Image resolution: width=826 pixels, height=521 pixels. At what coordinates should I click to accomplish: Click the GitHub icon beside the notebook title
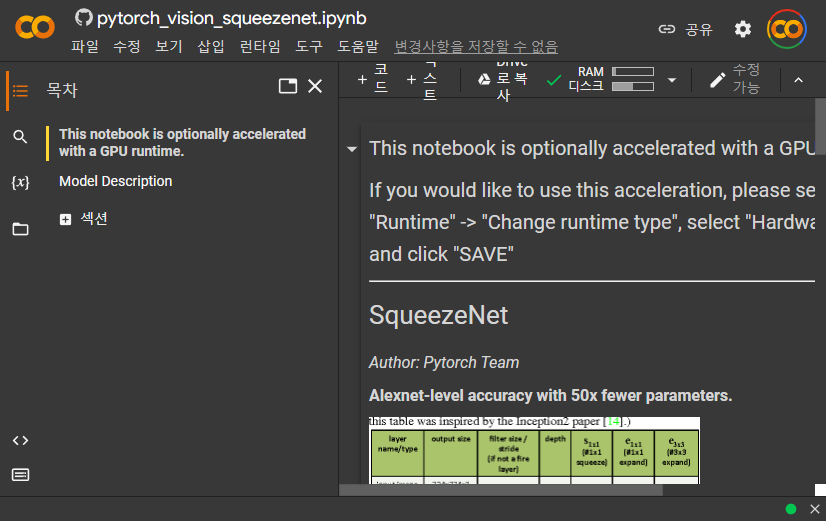pos(83,18)
